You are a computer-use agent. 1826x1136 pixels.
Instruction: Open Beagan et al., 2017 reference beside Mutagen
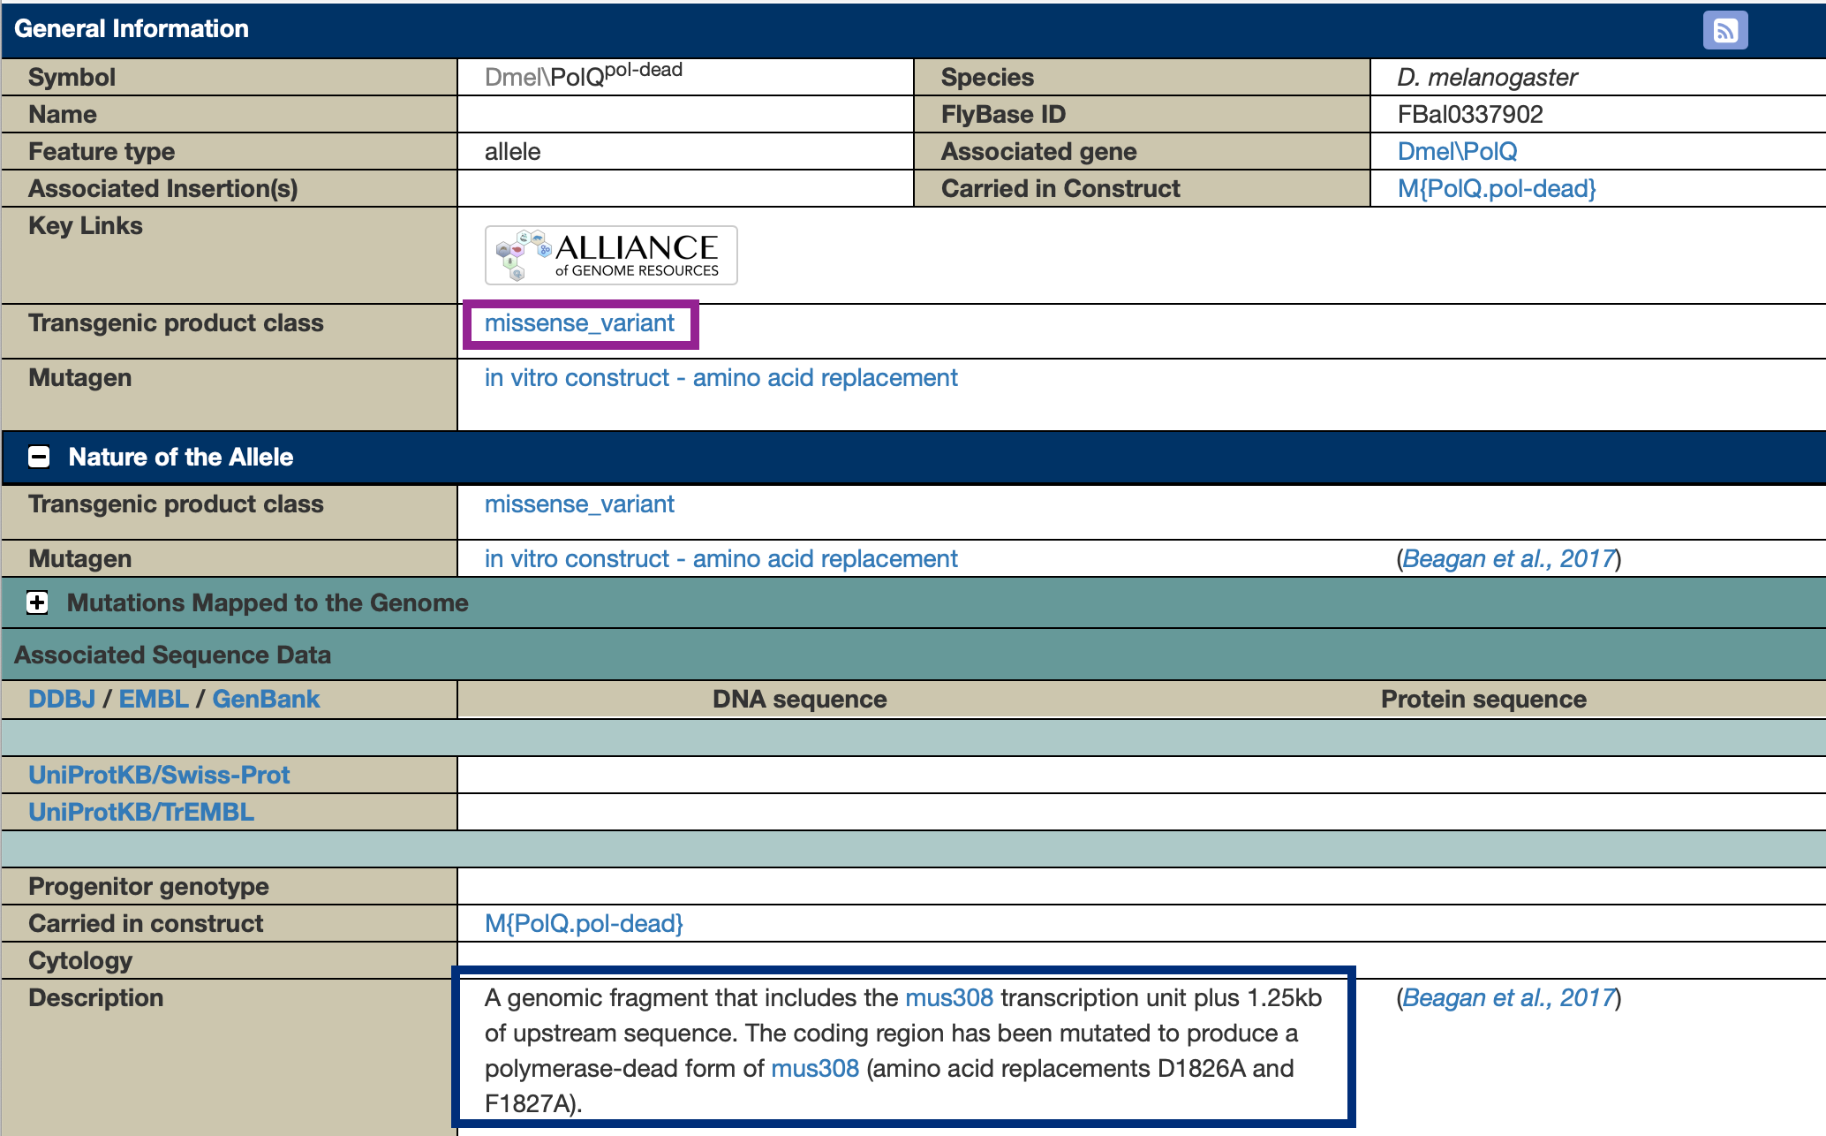coord(1508,559)
